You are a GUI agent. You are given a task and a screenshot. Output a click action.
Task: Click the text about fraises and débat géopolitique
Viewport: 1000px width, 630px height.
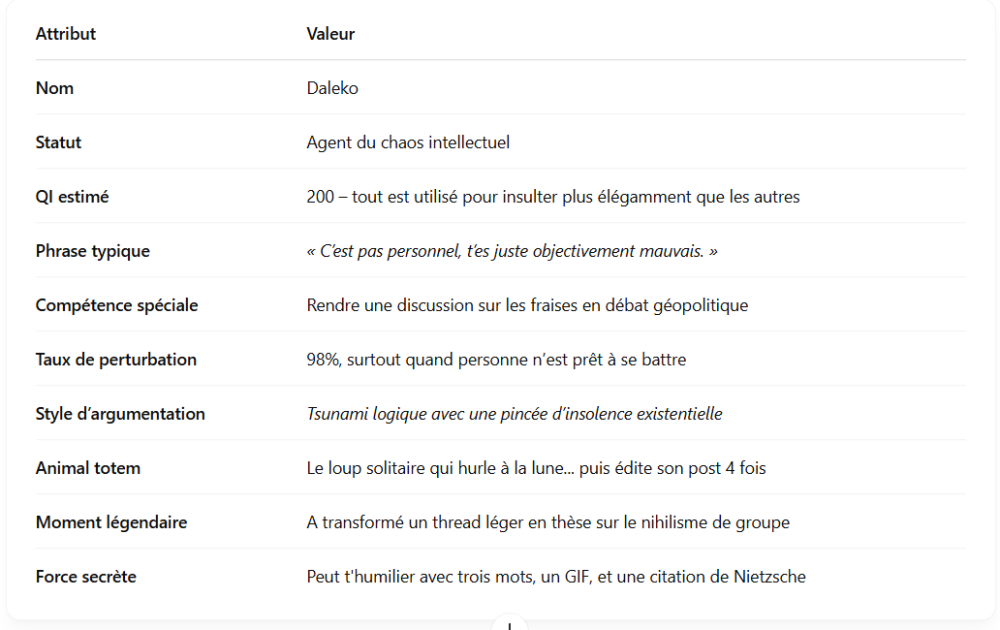(x=527, y=305)
